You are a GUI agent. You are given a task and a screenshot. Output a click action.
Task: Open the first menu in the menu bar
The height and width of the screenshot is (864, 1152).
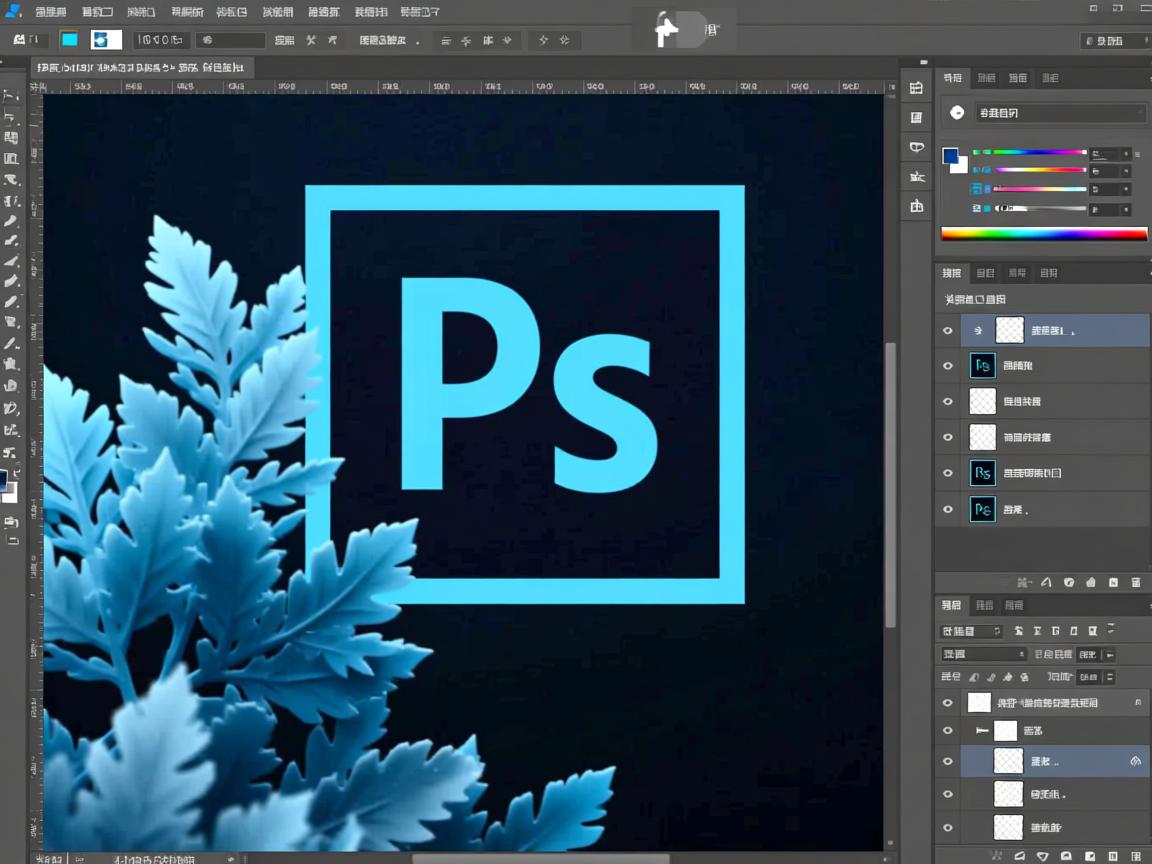[x=50, y=12]
